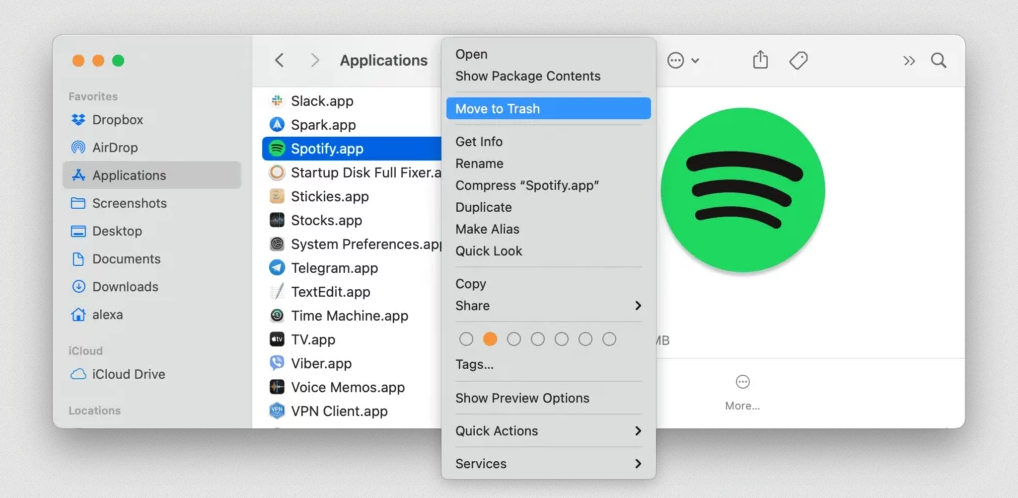Click the TV.app icon
The image size is (1018, 498).
(277, 340)
